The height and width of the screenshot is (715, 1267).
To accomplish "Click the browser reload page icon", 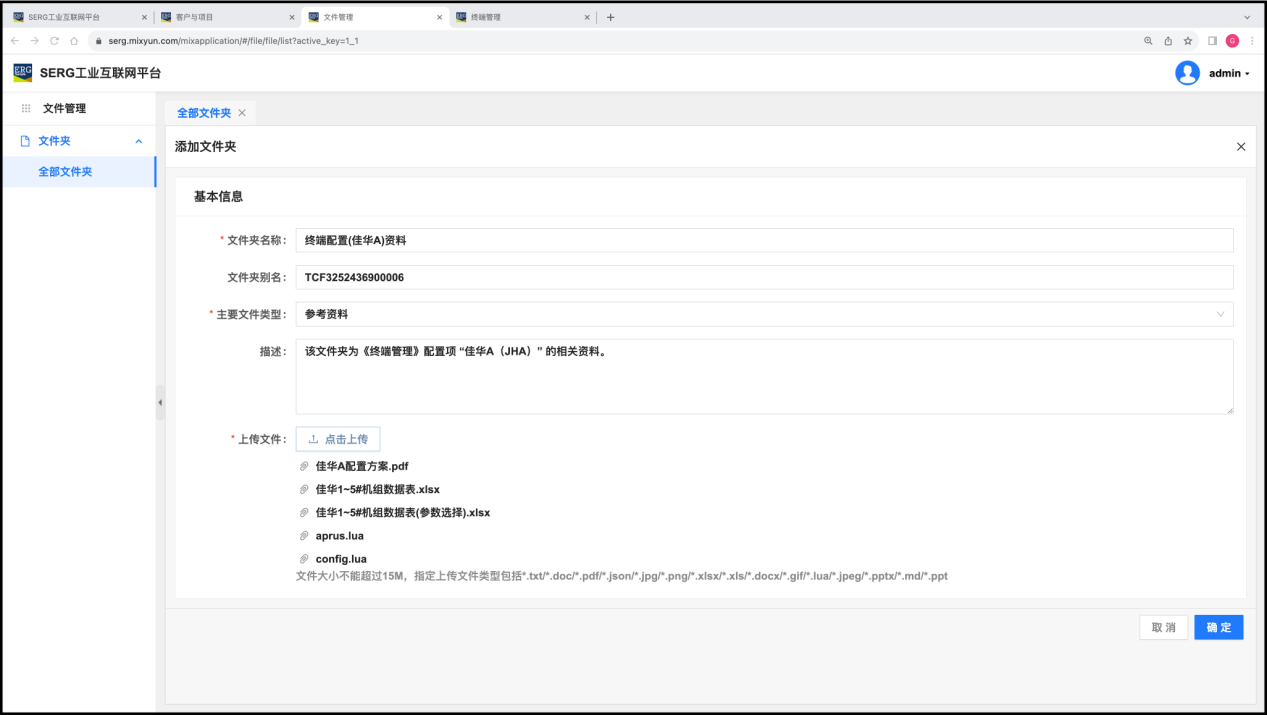I will click(54, 41).
